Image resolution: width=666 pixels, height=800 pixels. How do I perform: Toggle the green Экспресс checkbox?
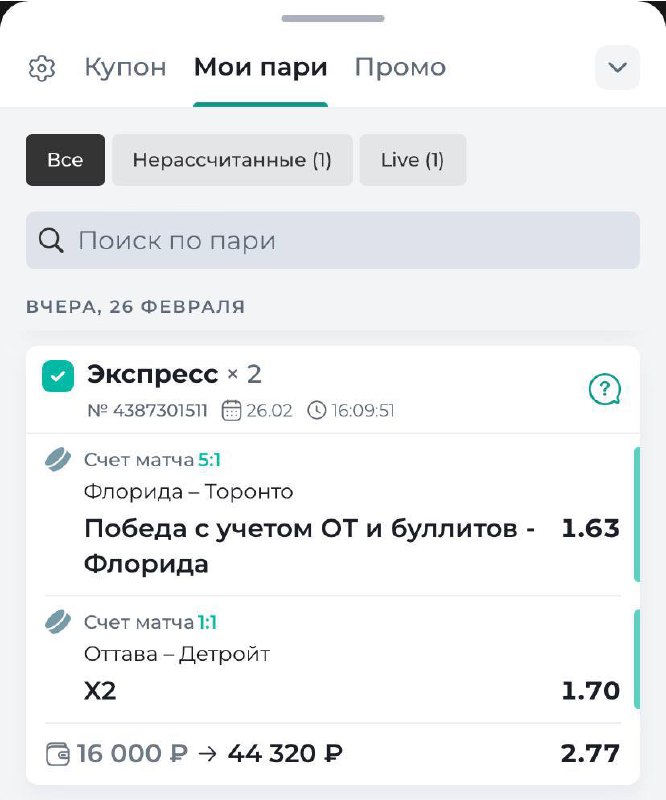point(57,377)
